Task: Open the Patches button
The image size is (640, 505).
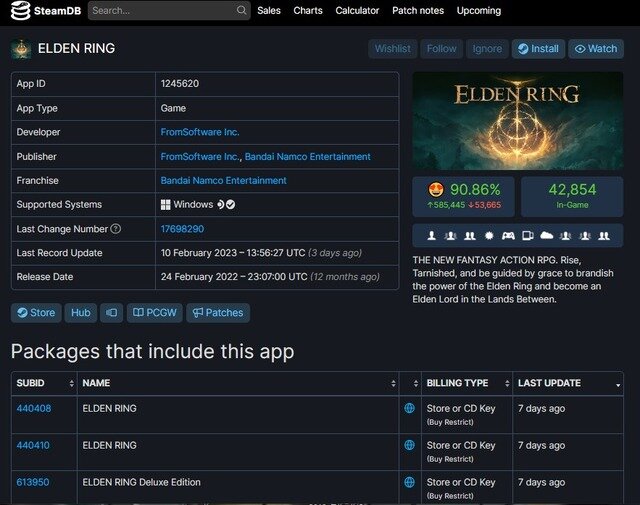Action: pyautogui.click(x=218, y=313)
